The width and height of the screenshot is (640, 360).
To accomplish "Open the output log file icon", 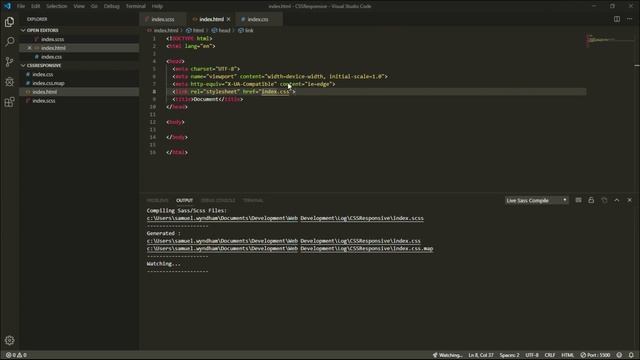I will 604,200.
